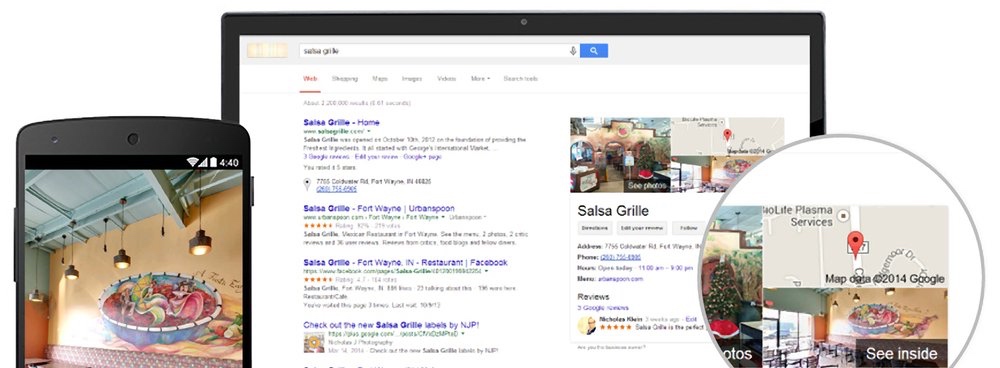Click the Follow button under Salsa Grille
Image resolution: width=1000 pixels, height=368 pixels.
click(688, 228)
